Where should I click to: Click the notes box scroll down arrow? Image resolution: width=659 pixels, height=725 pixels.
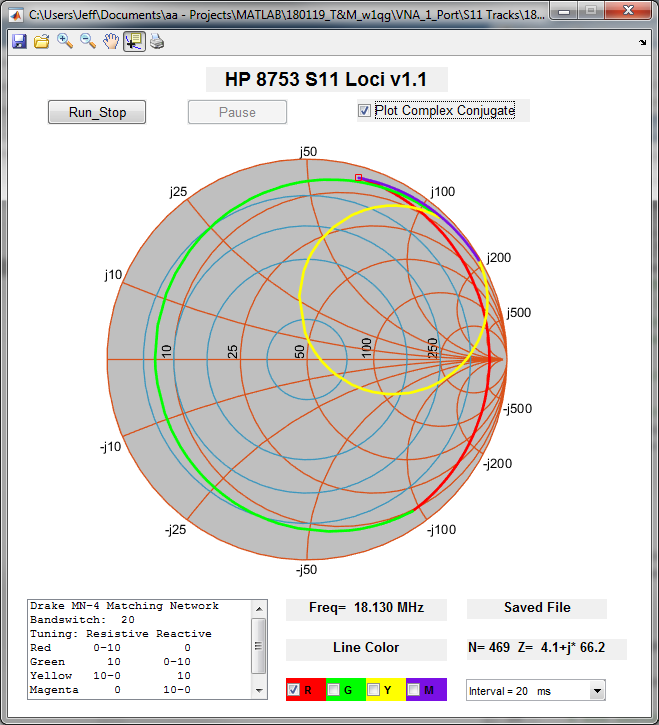point(259,691)
